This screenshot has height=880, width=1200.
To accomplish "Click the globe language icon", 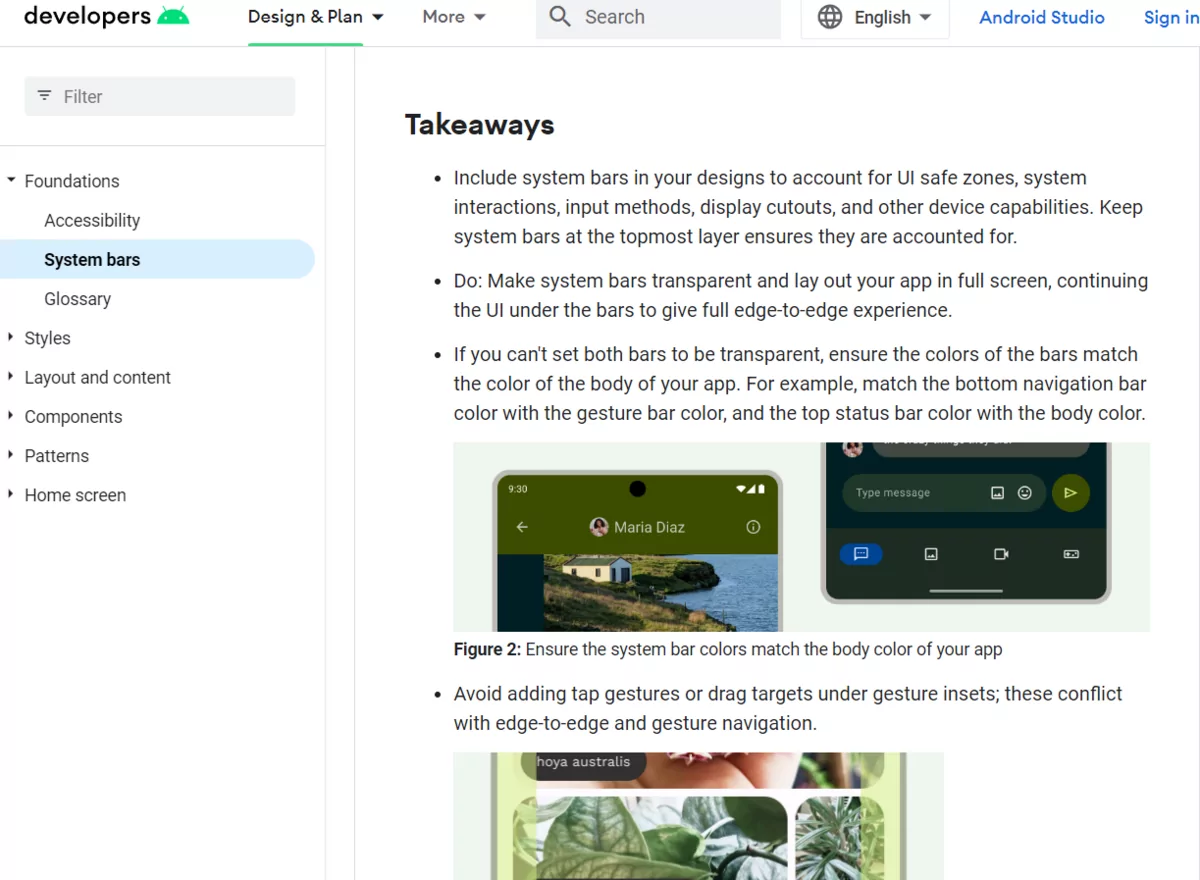I will coord(830,17).
